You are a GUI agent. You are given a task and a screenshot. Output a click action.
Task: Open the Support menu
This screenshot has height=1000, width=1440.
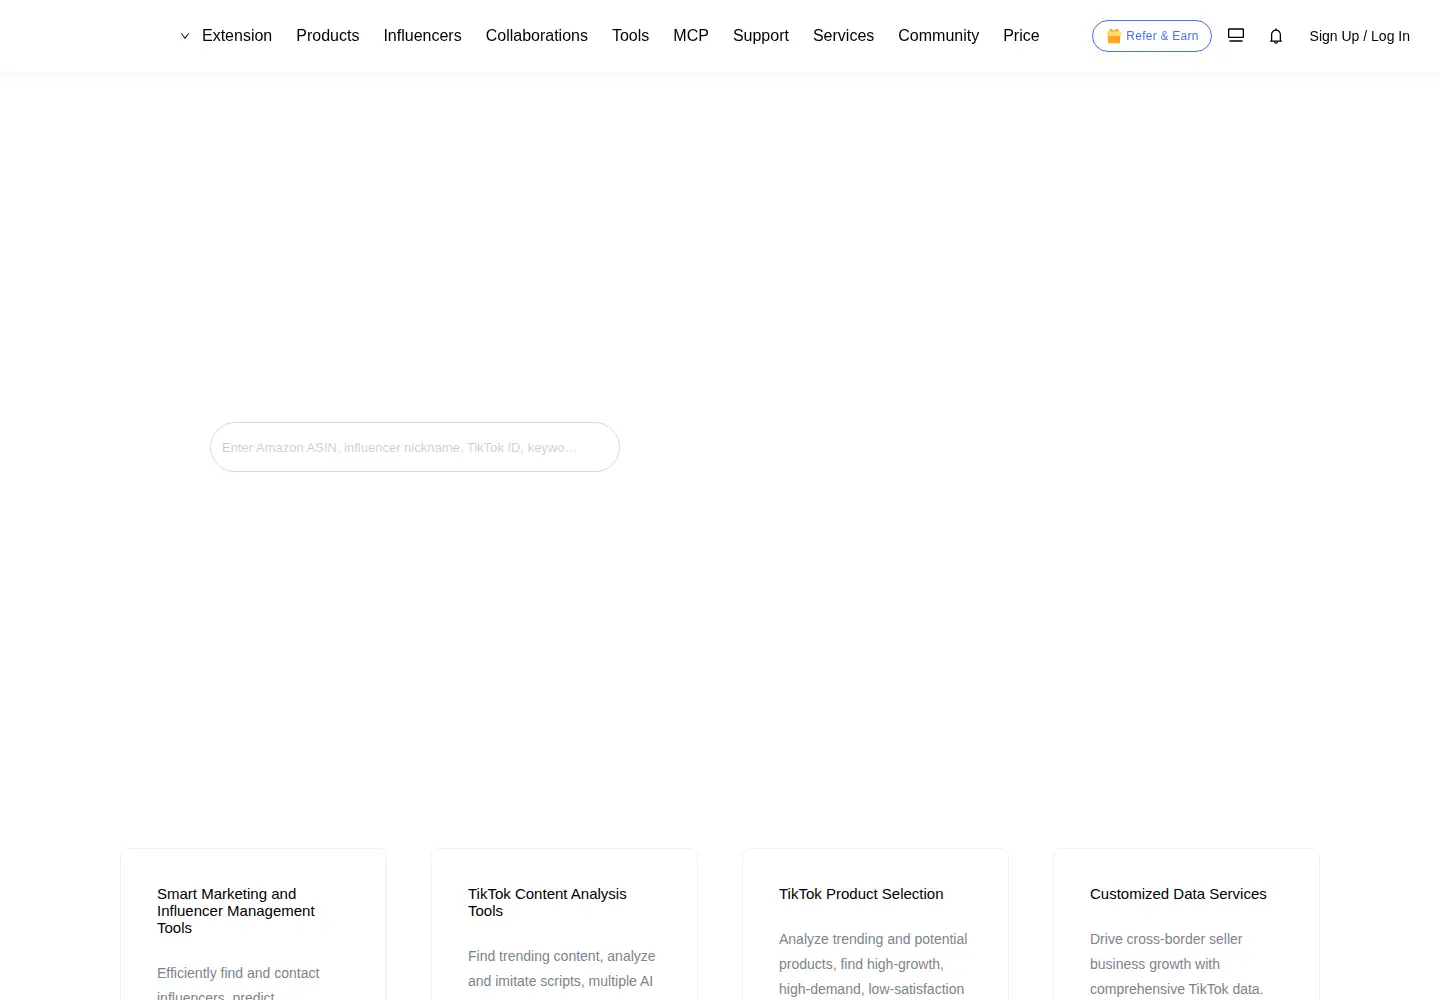click(761, 36)
